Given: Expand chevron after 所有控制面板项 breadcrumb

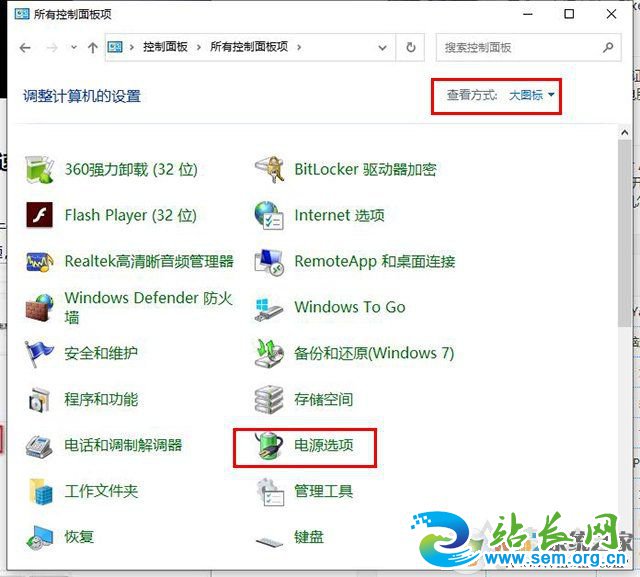Looking at the screenshot, I should pos(299,47).
